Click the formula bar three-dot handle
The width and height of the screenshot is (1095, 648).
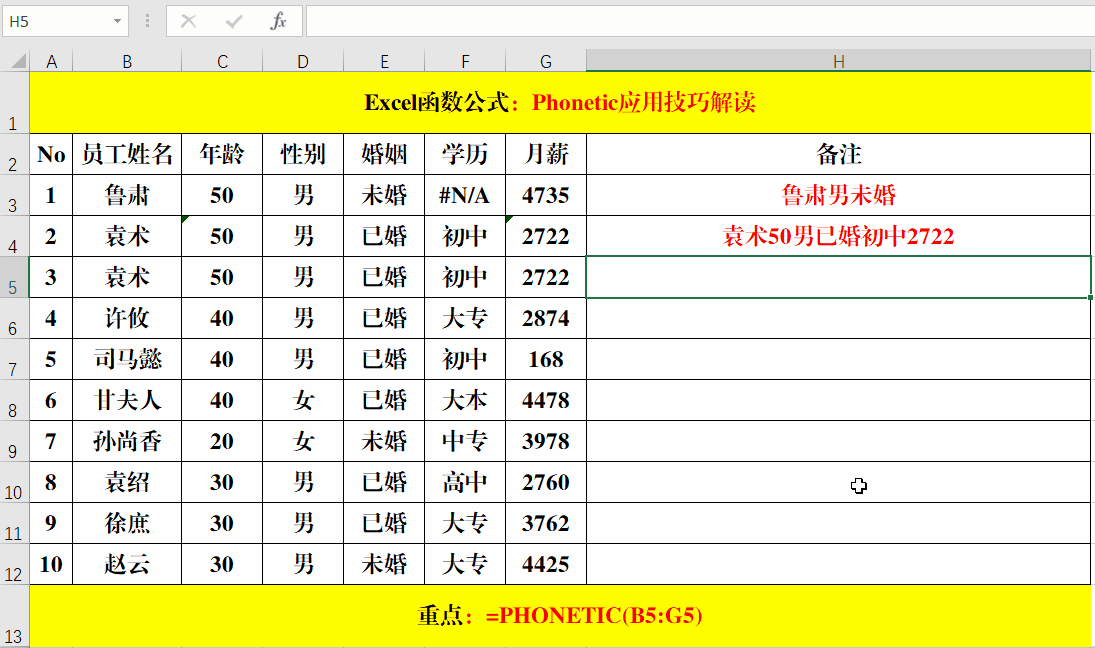click(x=147, y=22)
